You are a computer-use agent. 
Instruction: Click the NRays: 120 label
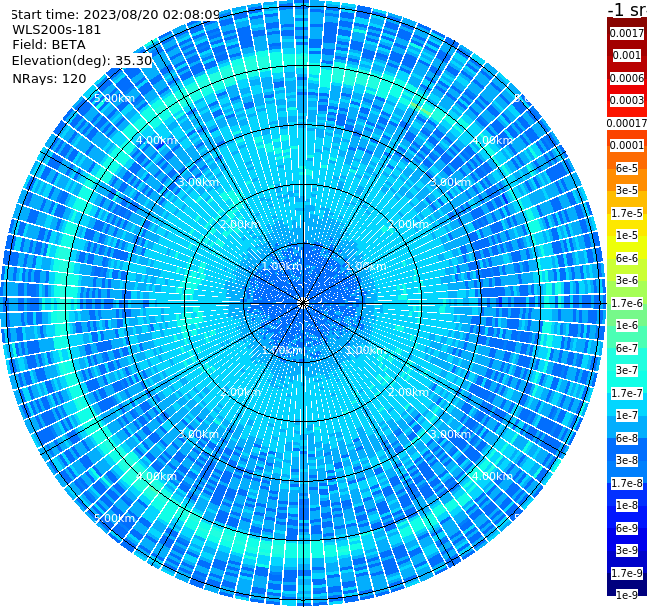tap(49, 78)
